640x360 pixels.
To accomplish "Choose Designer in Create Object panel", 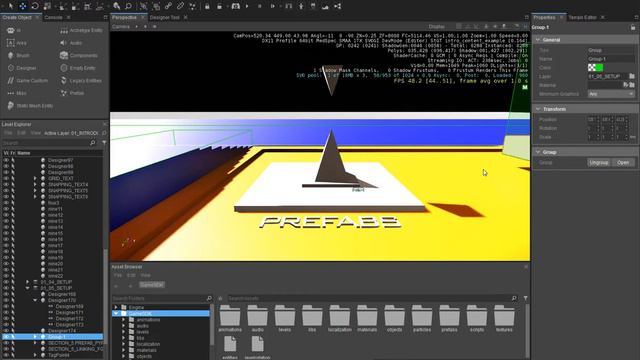I will click(22, 68).
